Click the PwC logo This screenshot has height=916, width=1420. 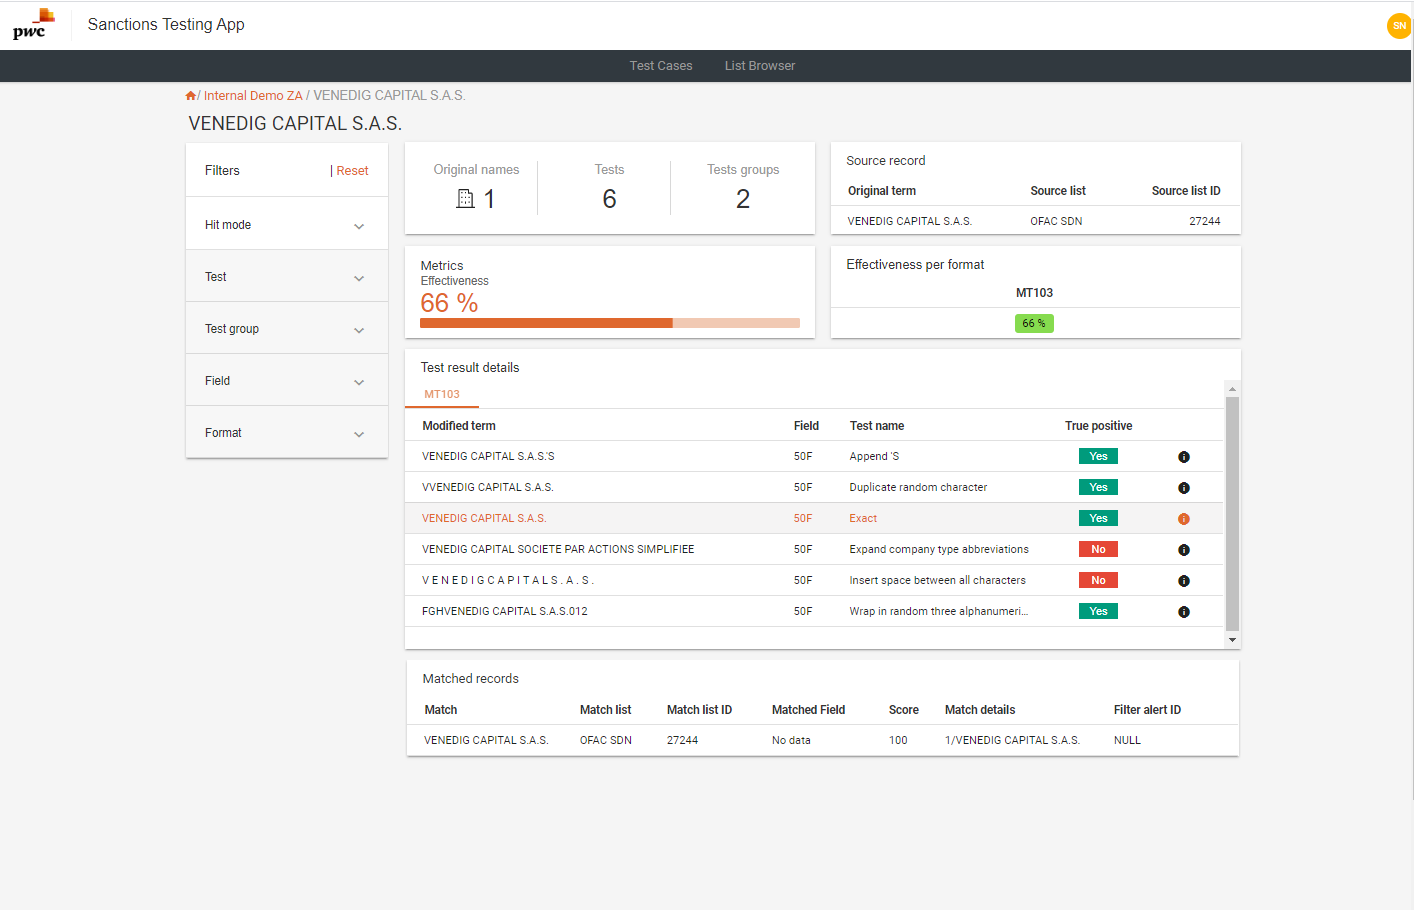pyautogui.click(x=33, y=24)
